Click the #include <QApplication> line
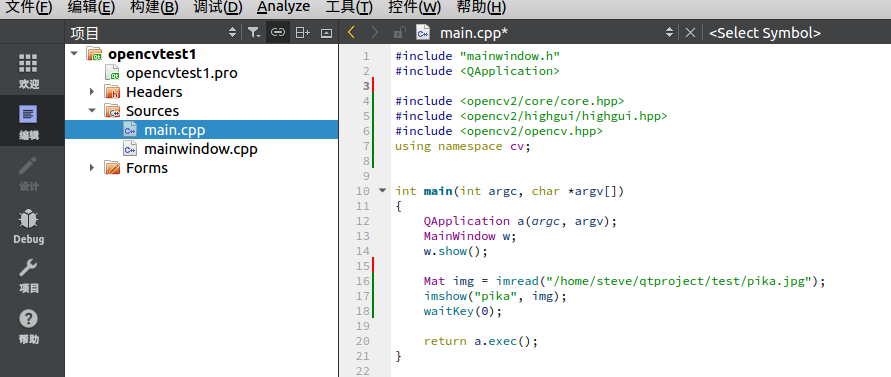This screenshot has height=377, width=891. [477, 71]
